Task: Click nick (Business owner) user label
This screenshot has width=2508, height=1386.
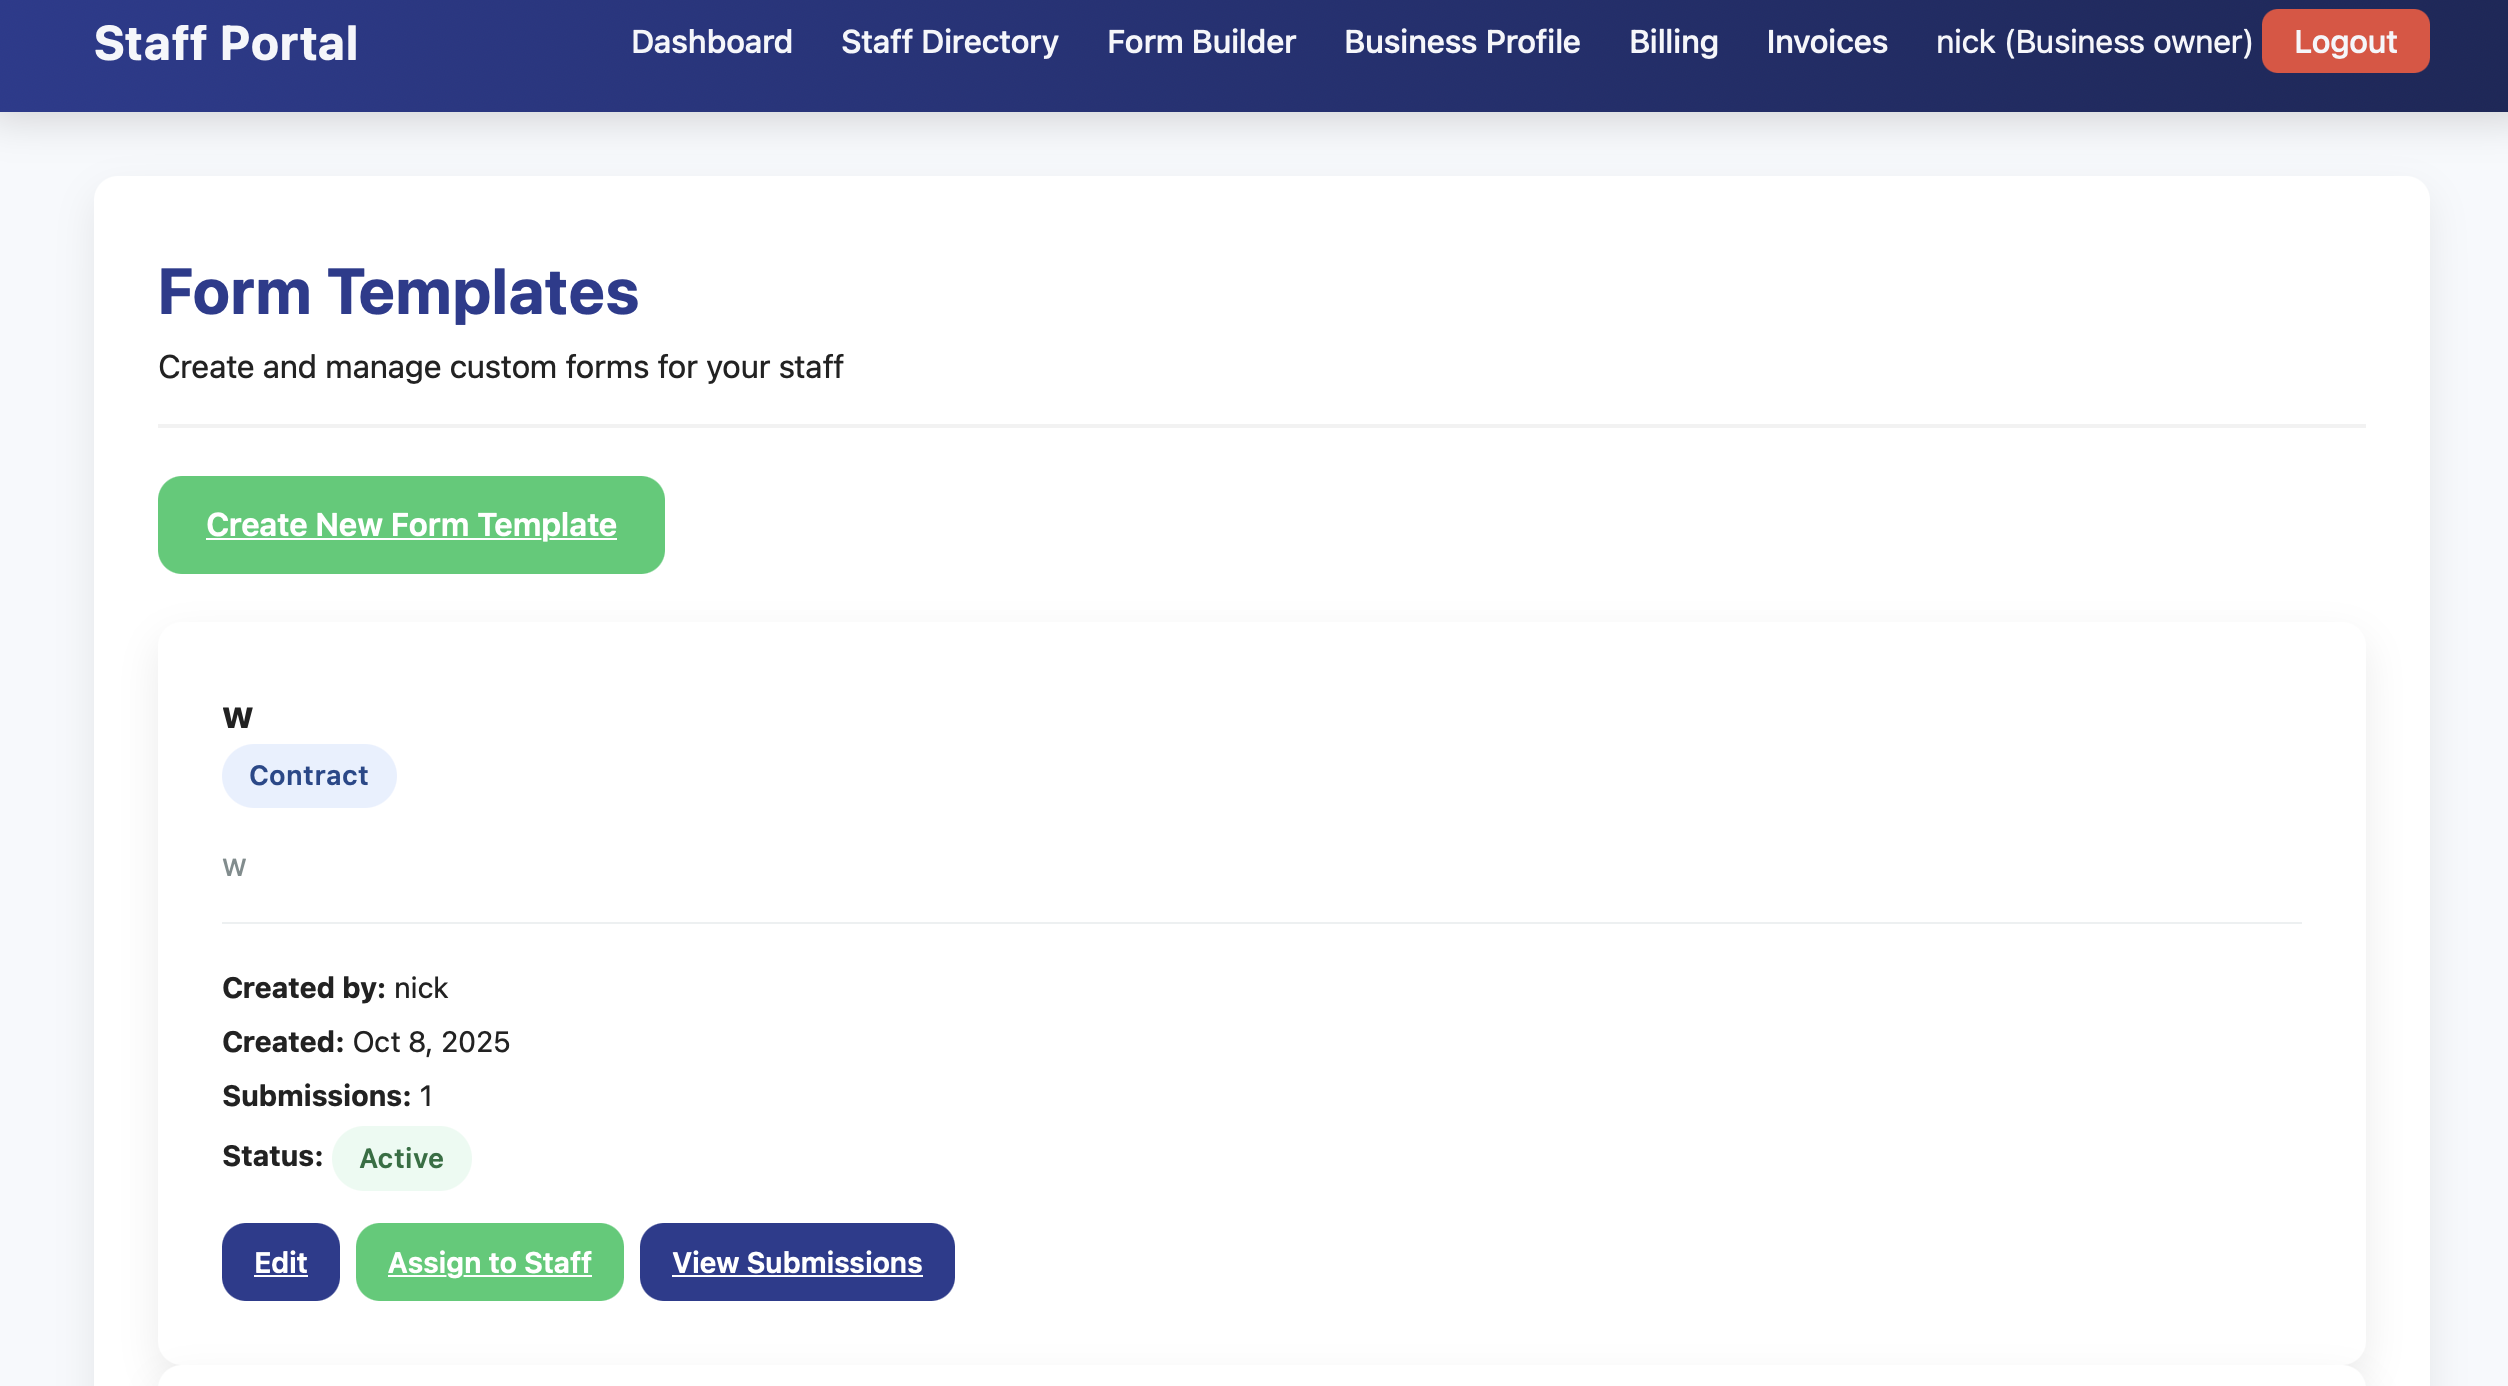Action: (x=2093, y=42)
